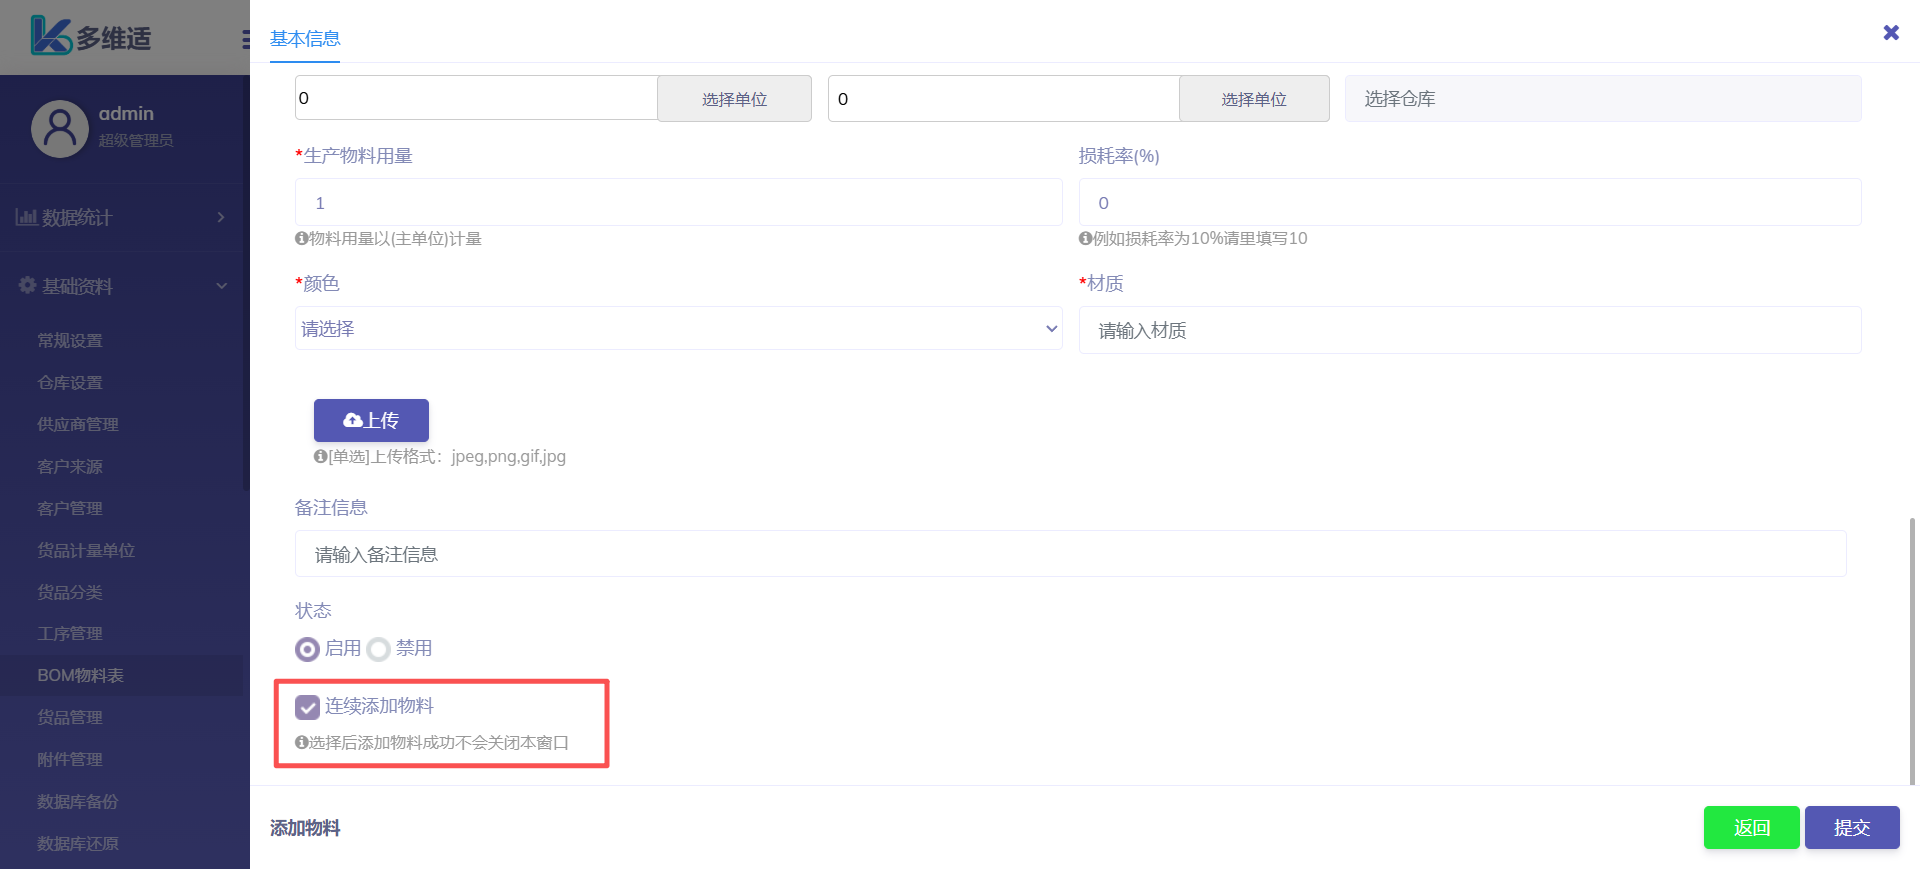Click the 多维适 logo icon
Viewport: 1920px width, 869px height.
point(50,36)
